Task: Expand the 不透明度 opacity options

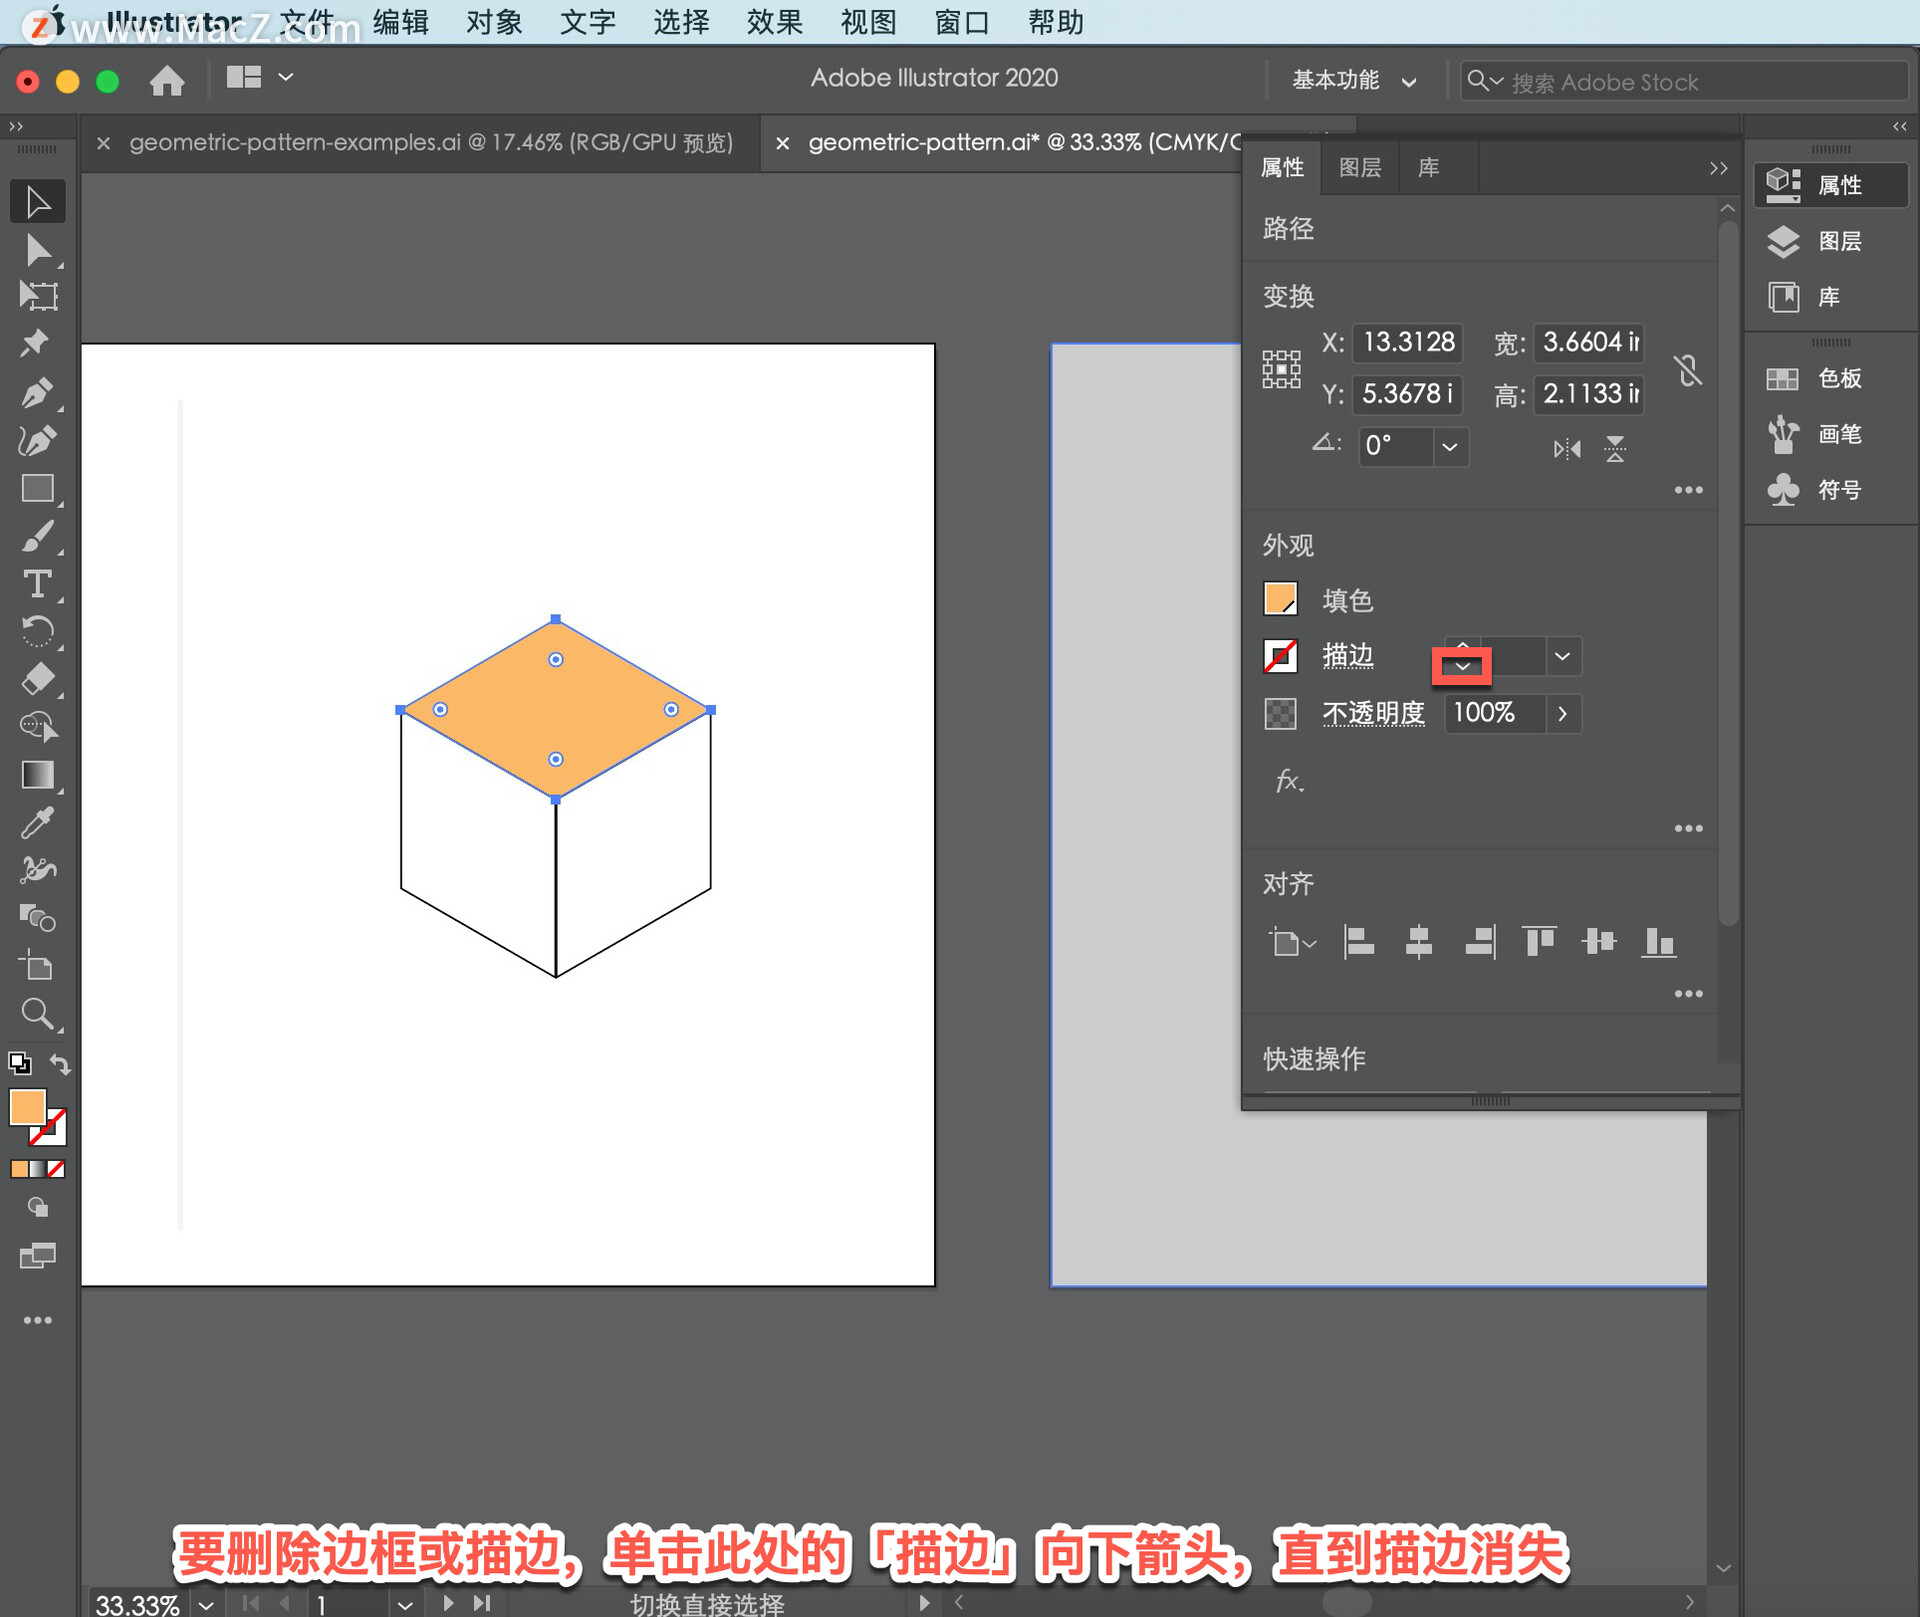Action: tap(1566, 712)
